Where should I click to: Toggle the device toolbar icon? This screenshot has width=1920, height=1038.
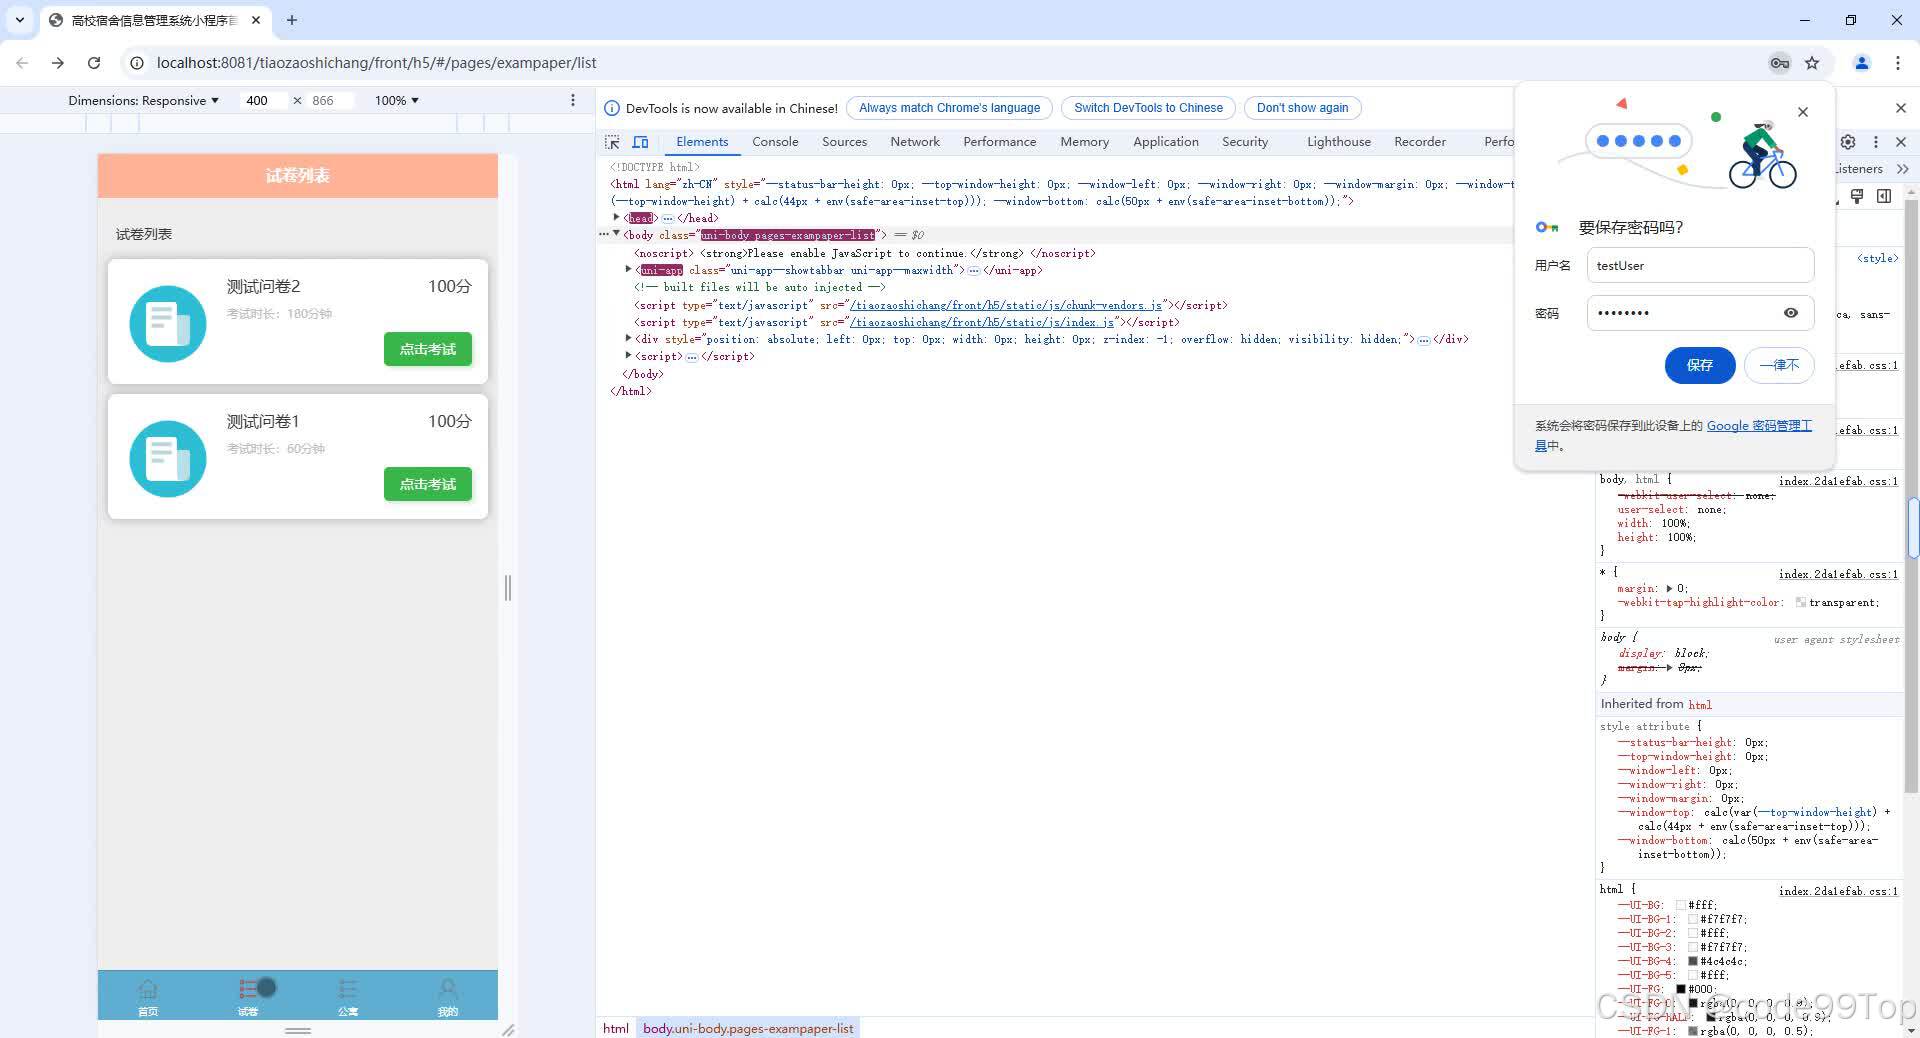[x=641, y=142]
